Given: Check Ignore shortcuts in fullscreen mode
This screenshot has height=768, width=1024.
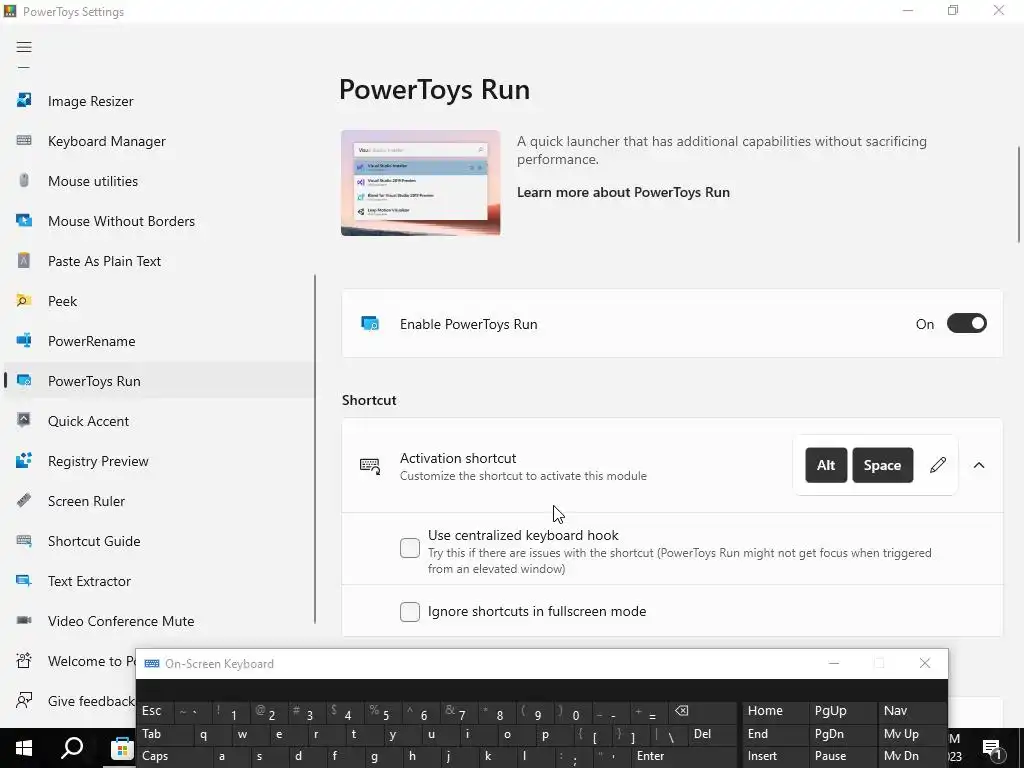Looking at the screenshot, I should [x=410, y=612].
